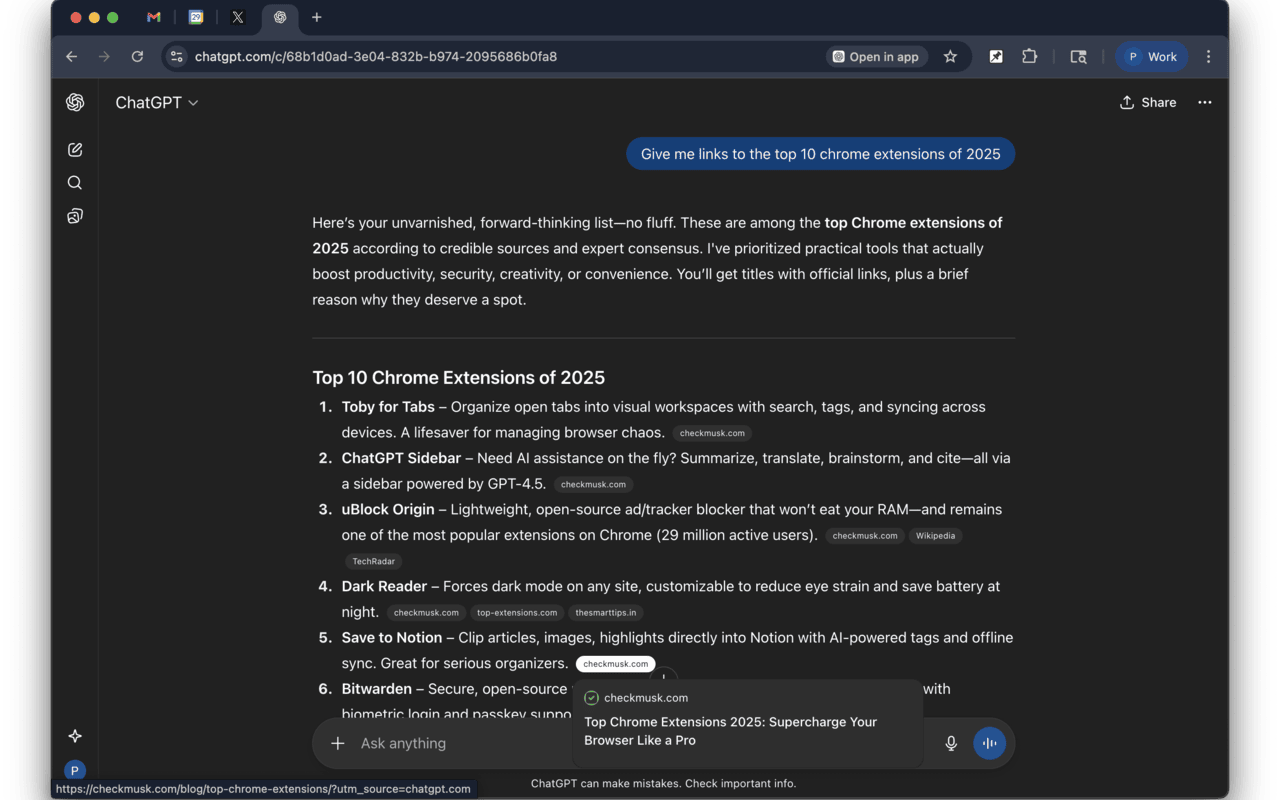Click the user prompt message bubble
This screenshot has height=800, width=1280.
pos(821,154)
